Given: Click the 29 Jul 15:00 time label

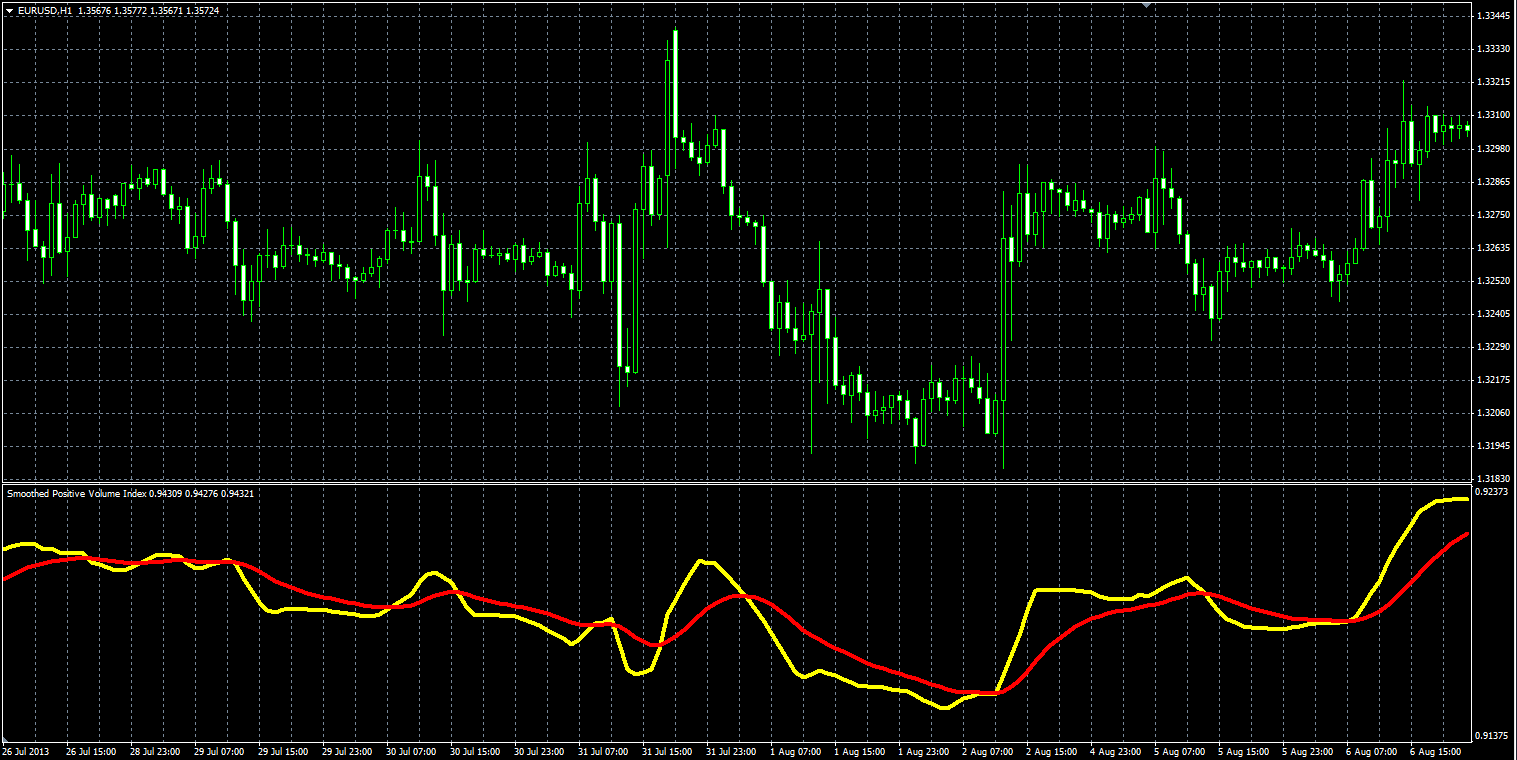Looking at the screenshot, I should coord(283,751).
